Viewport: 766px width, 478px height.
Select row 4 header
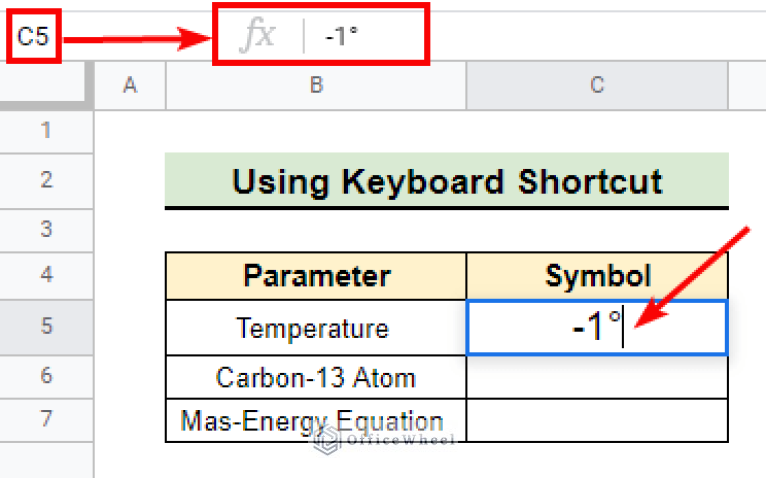46,275
